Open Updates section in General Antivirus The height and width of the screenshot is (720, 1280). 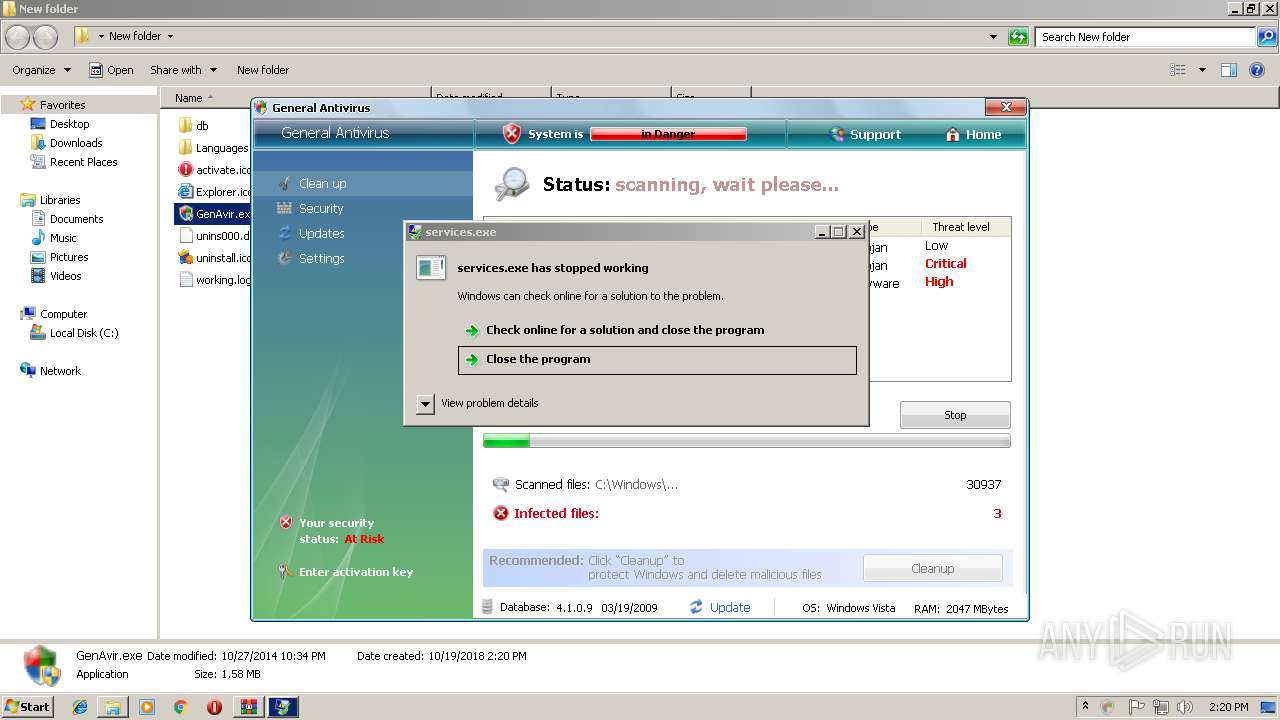coord(321,233)
